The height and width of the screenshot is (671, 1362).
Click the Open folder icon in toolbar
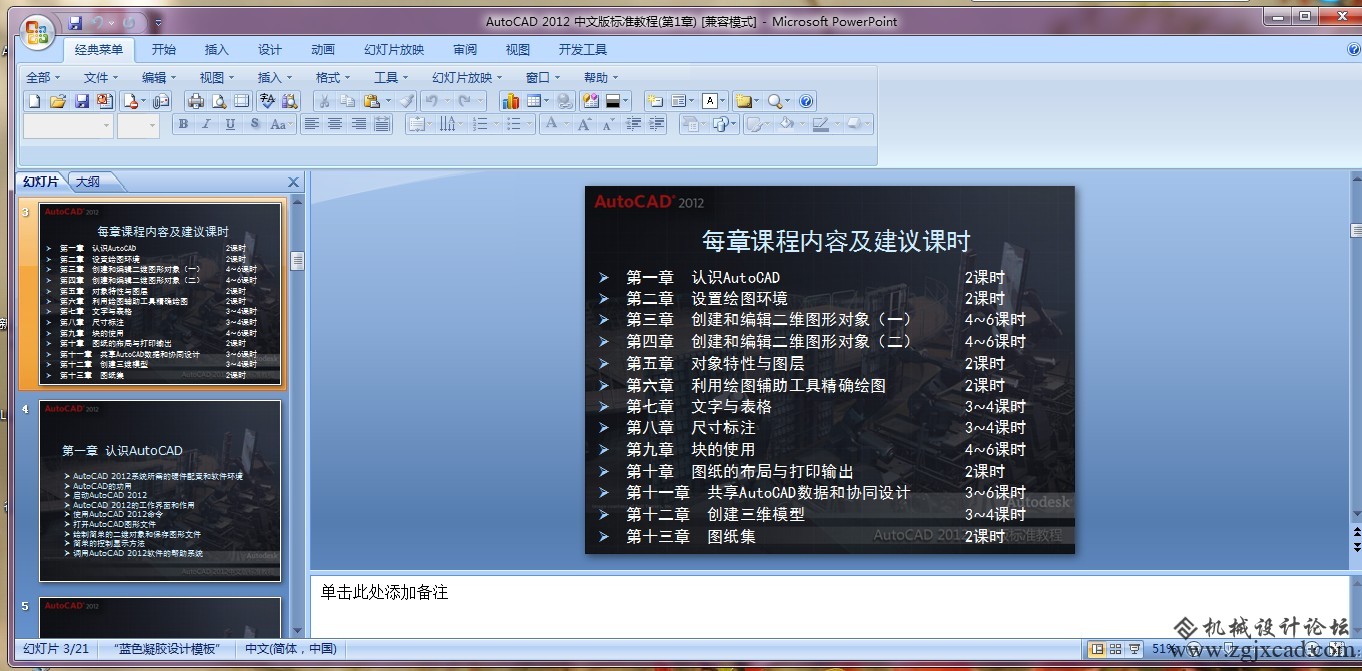tap(58, 101)
